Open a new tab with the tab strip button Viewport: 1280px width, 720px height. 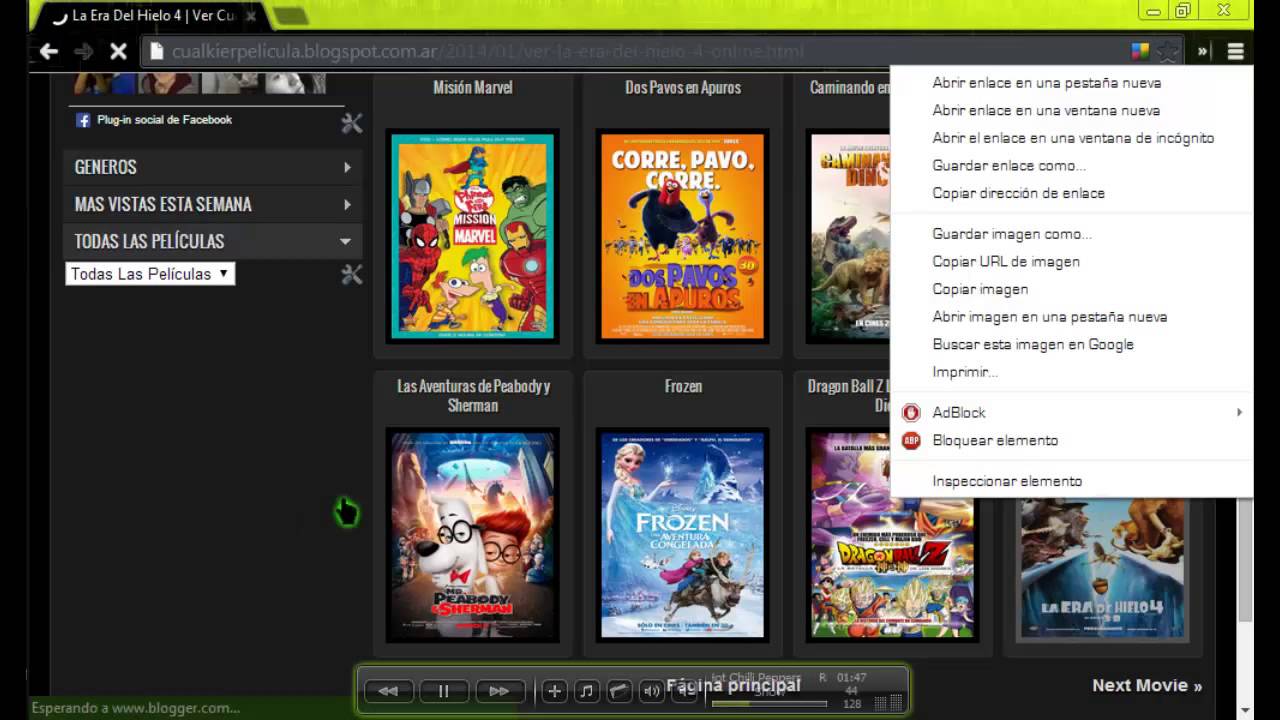coord(290,16)
